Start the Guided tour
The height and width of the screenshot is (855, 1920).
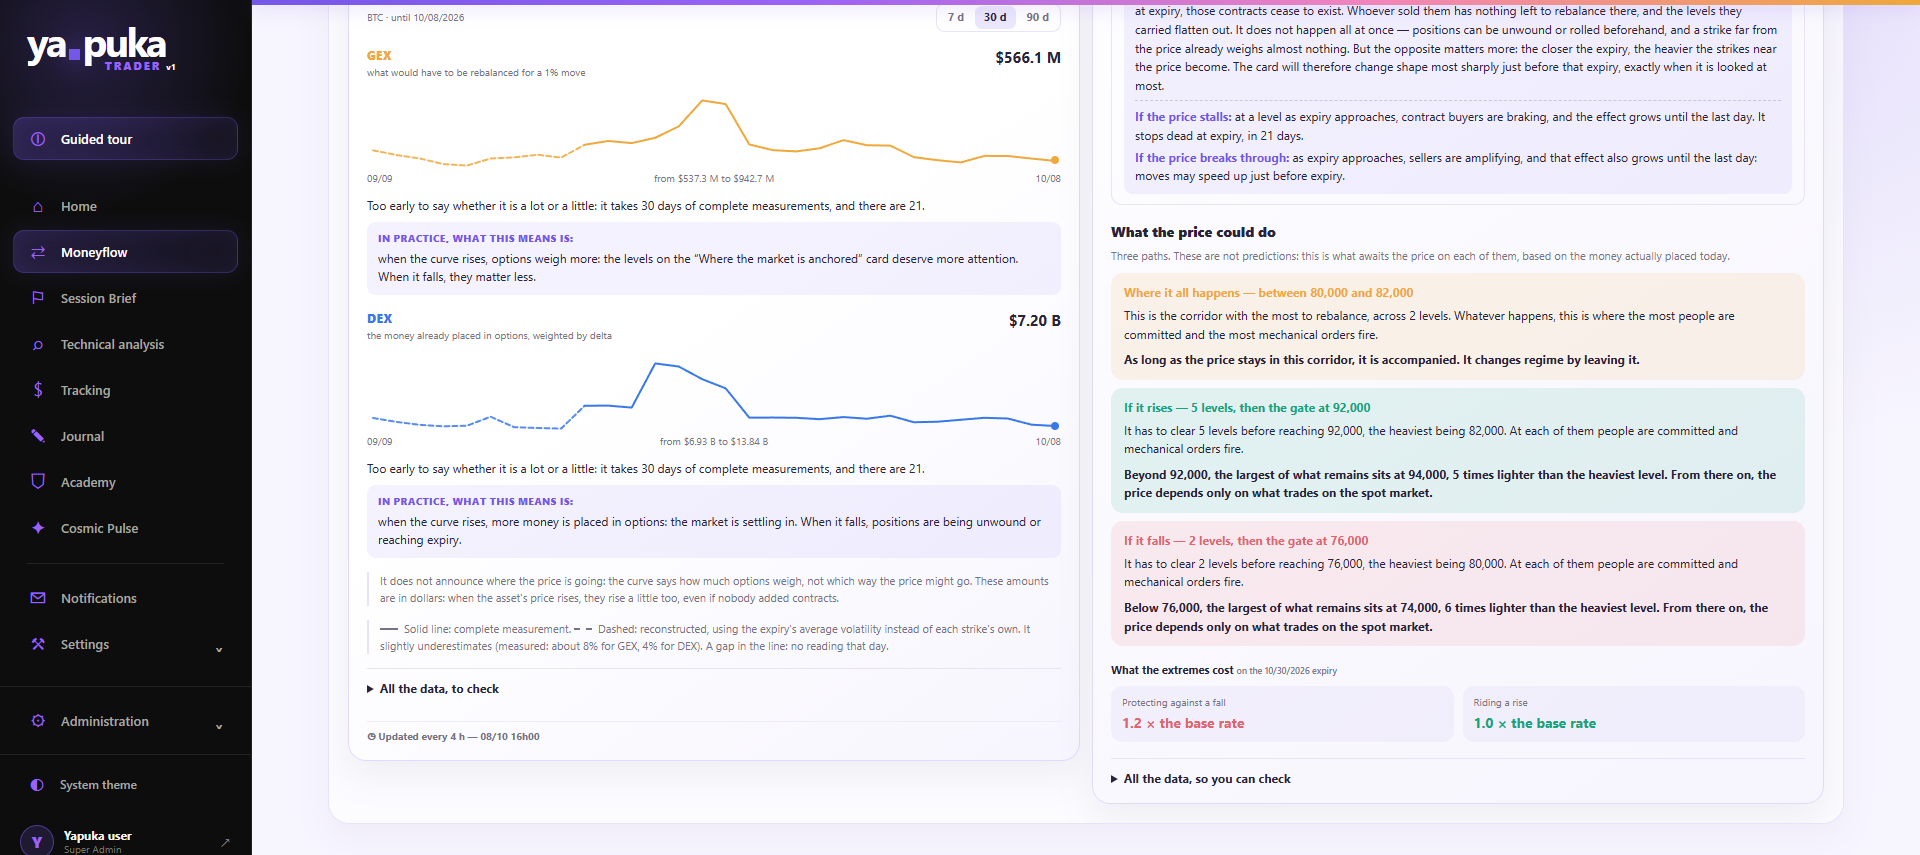(x=125, y=139)
